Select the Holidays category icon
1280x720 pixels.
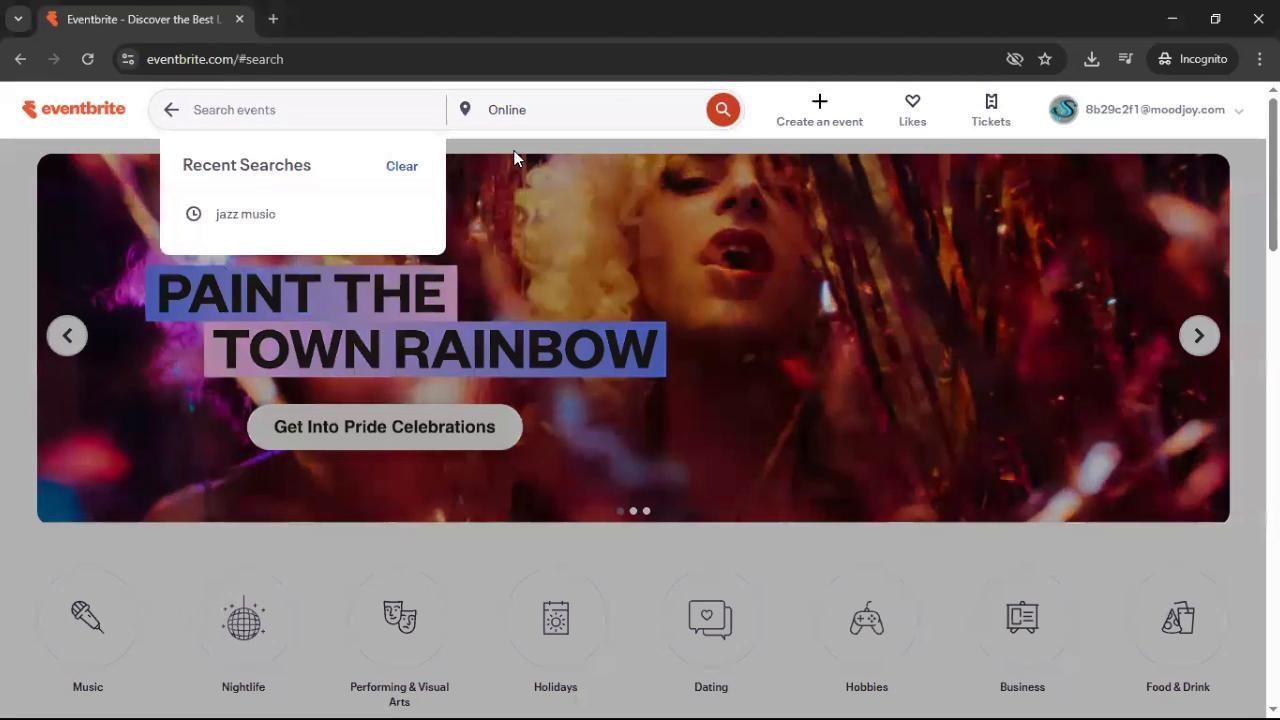click(555, 630)
